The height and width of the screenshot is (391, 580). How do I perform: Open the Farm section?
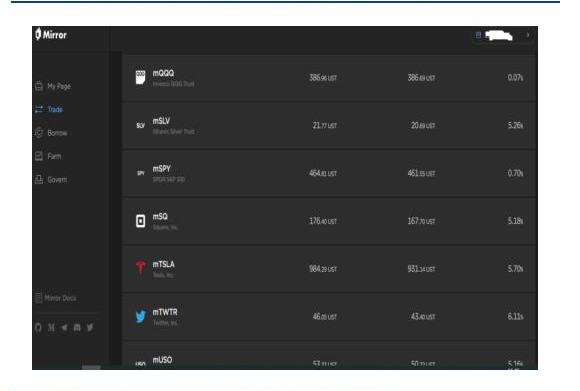tap(48, 156)
